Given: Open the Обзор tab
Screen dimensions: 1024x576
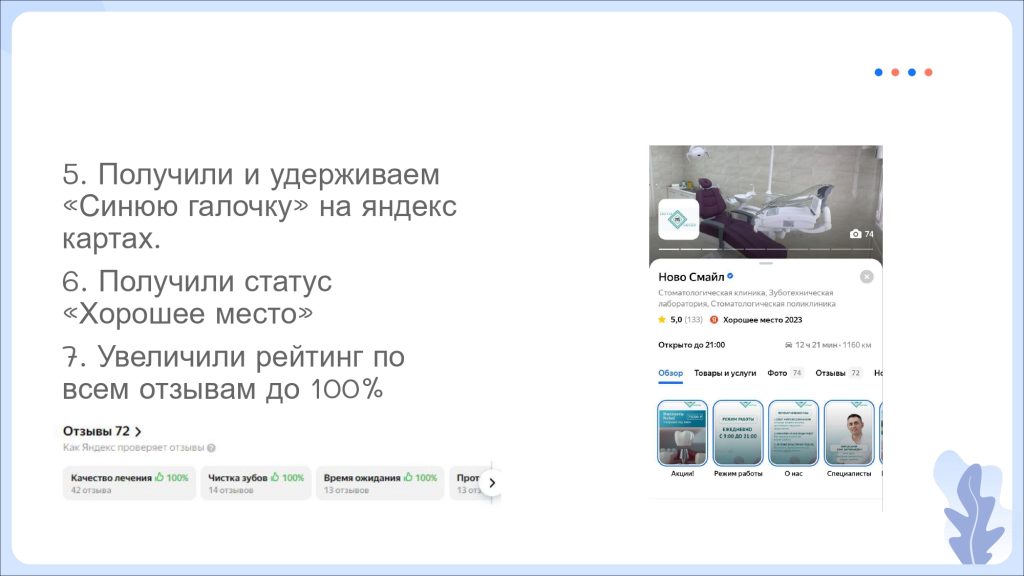Looking at the screenshot, I should tap(670, 373).
